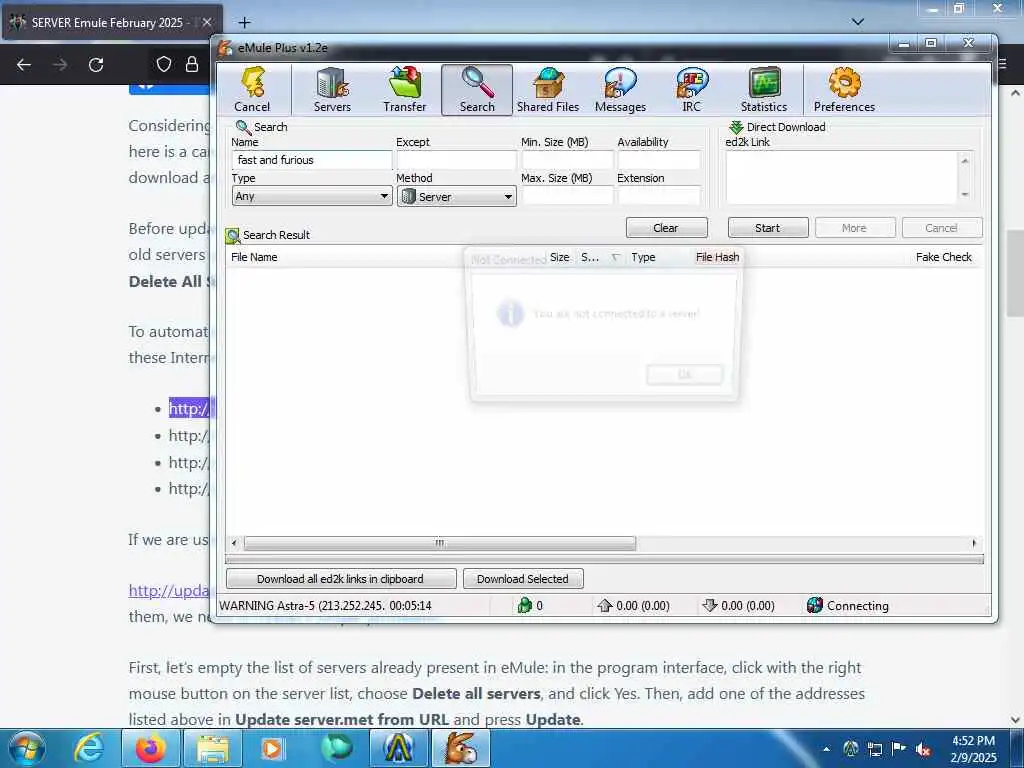Reload the page in Firefox
1024x768 pixels.
pyautogui.click(x=96, y=65)
